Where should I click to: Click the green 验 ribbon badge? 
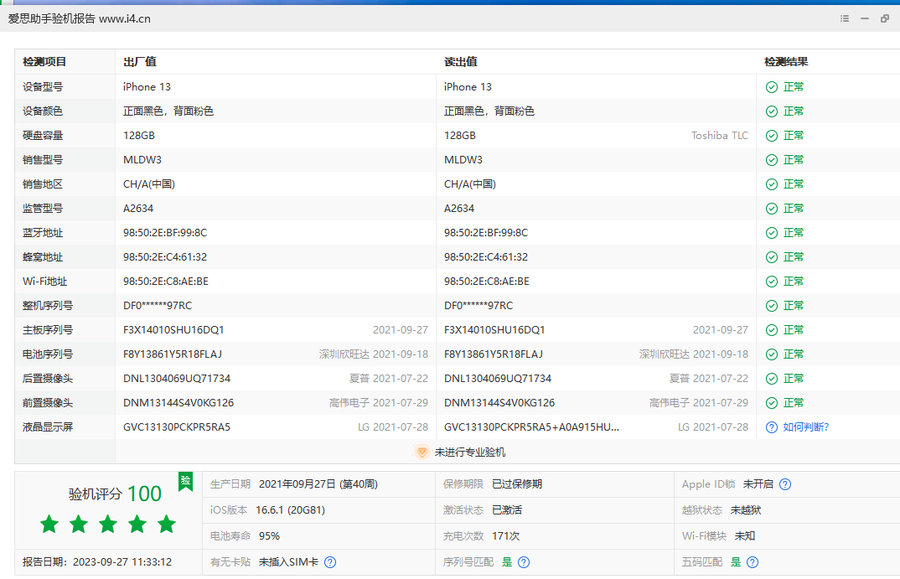pos(185,481)
